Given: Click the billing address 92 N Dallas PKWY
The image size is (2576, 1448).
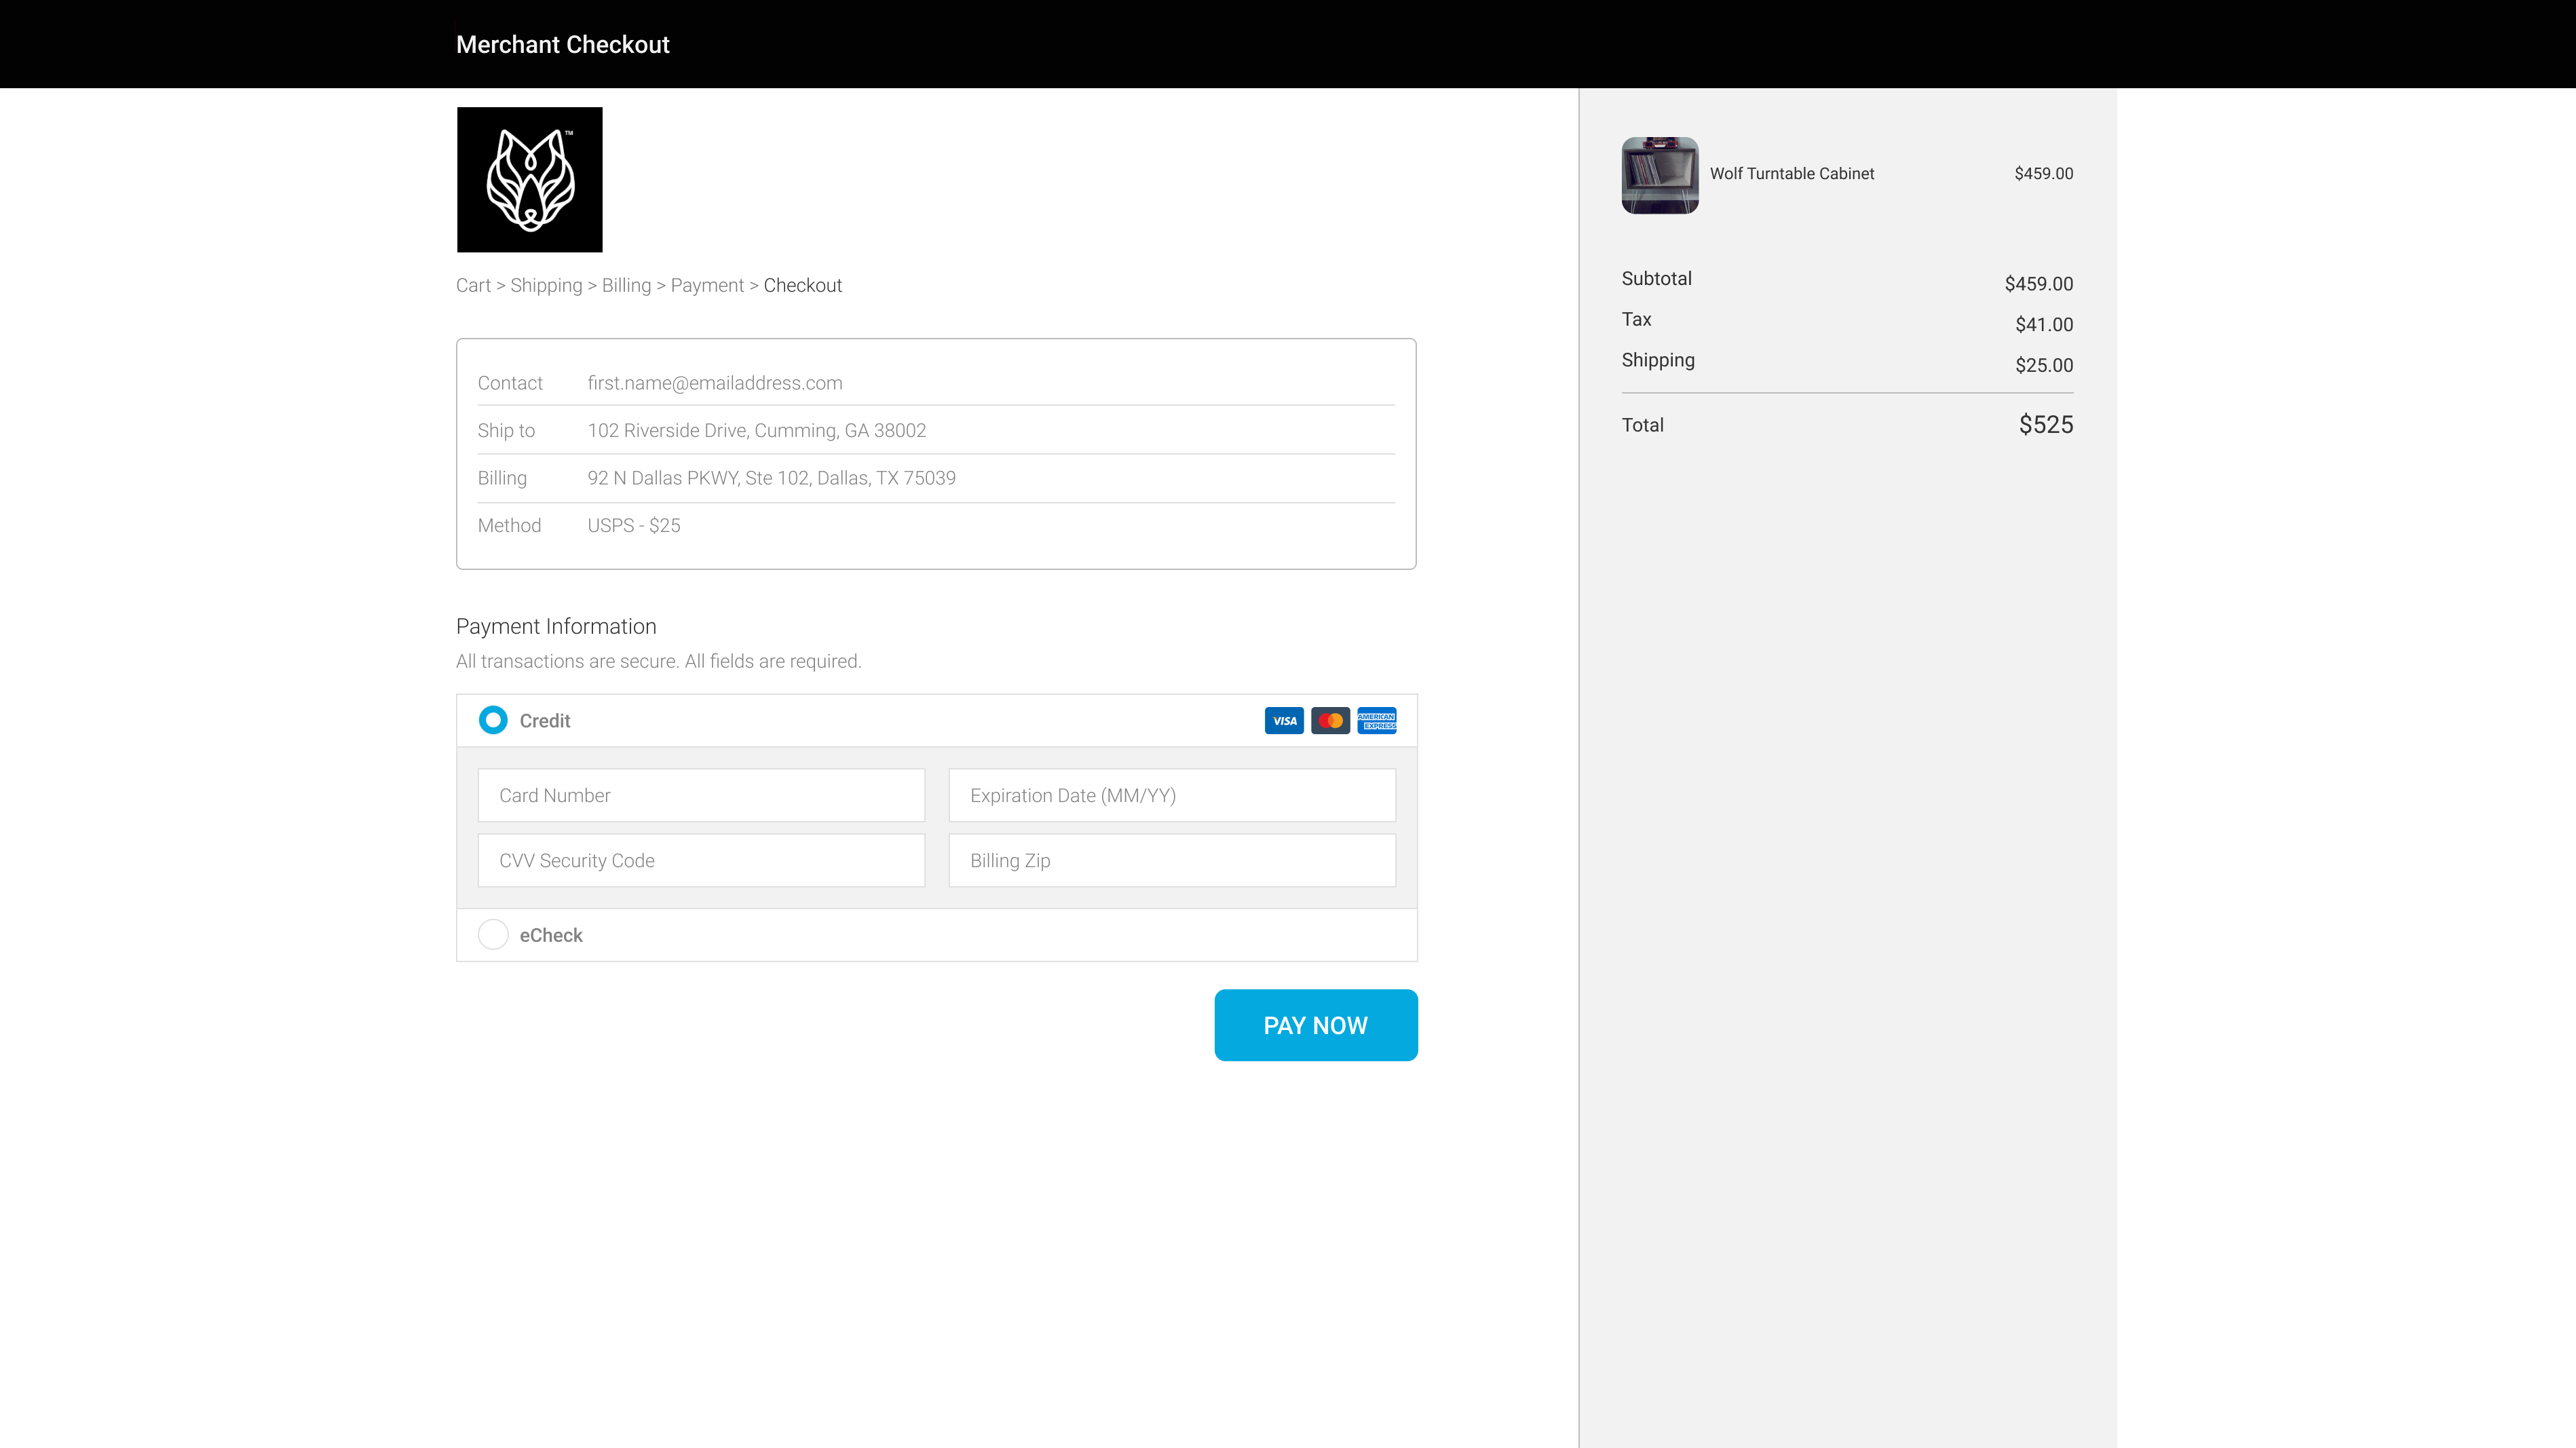Looking at the screenshot, I should (x=772, y=478).
